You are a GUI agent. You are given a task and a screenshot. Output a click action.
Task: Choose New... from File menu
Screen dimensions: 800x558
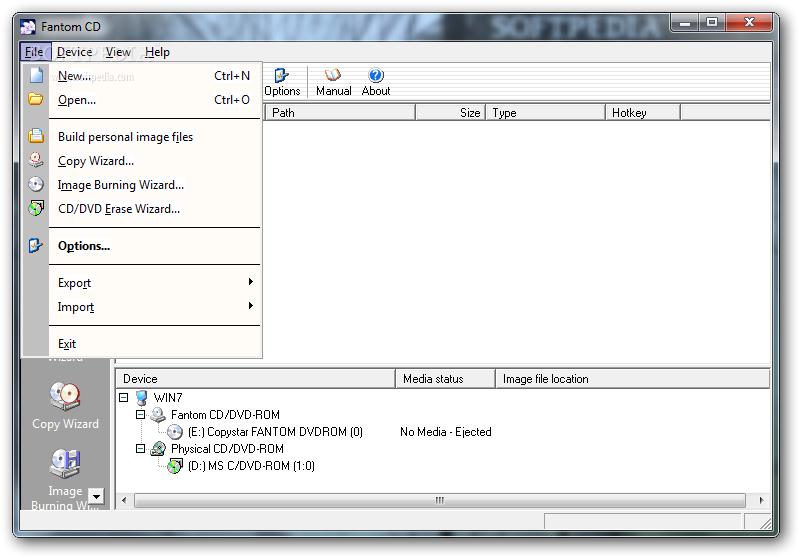click(155, 75)
